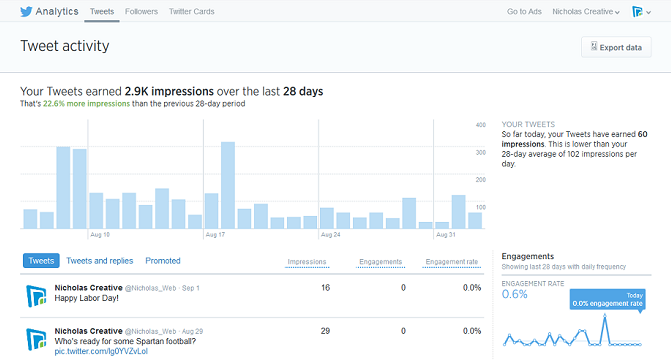Image resolution: width=671 pixels, height=360 pixels.
Task: Click @Nicholas_Web handle on Aug 29 tweet
Action: [x=150, y=331]
